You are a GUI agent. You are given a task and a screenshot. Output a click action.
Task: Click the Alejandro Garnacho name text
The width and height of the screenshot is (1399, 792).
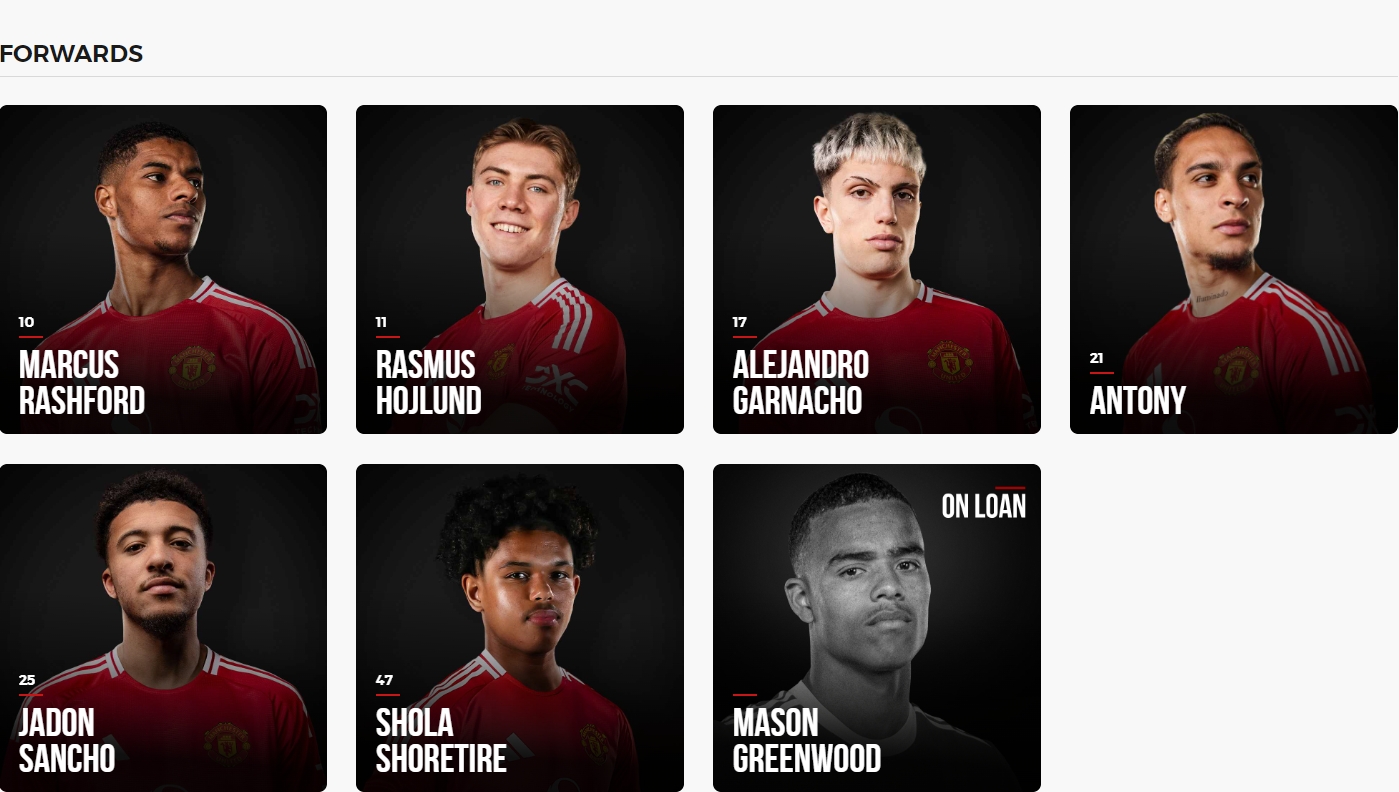[801, 382]
